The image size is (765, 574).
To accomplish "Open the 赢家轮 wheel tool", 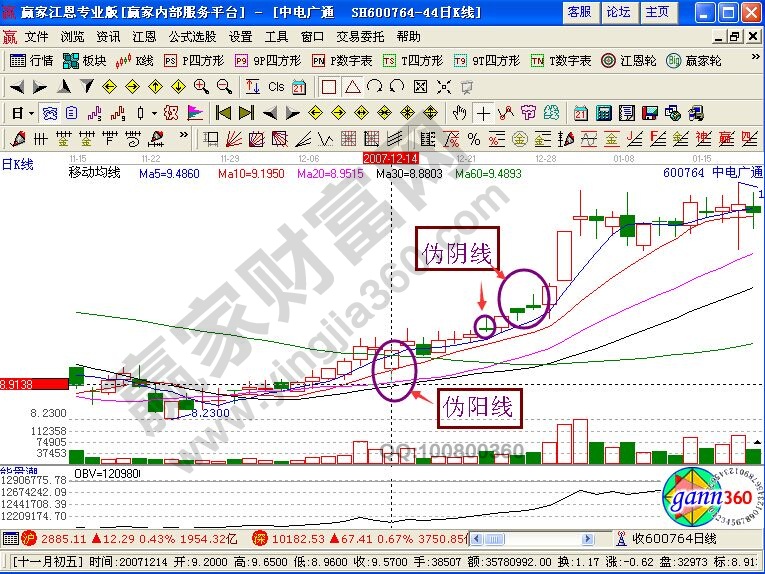I will pyautogui.click(x=693, y=60).
